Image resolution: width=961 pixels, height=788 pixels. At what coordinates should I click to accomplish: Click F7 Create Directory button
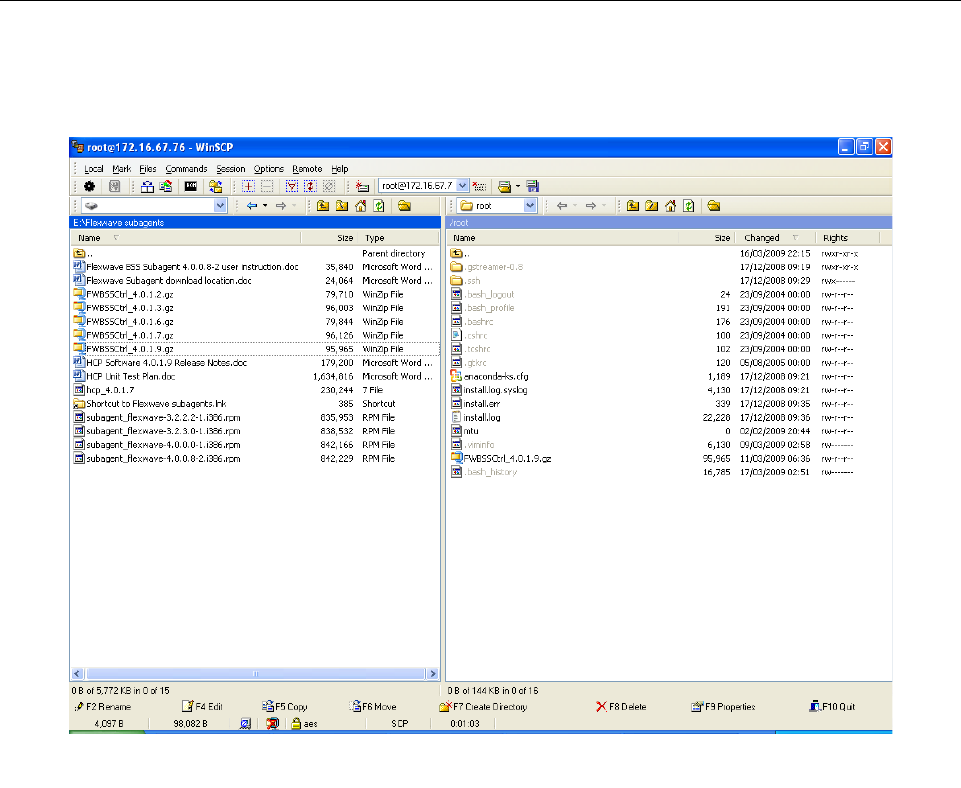pyautogui.click(x=483, y=707)
